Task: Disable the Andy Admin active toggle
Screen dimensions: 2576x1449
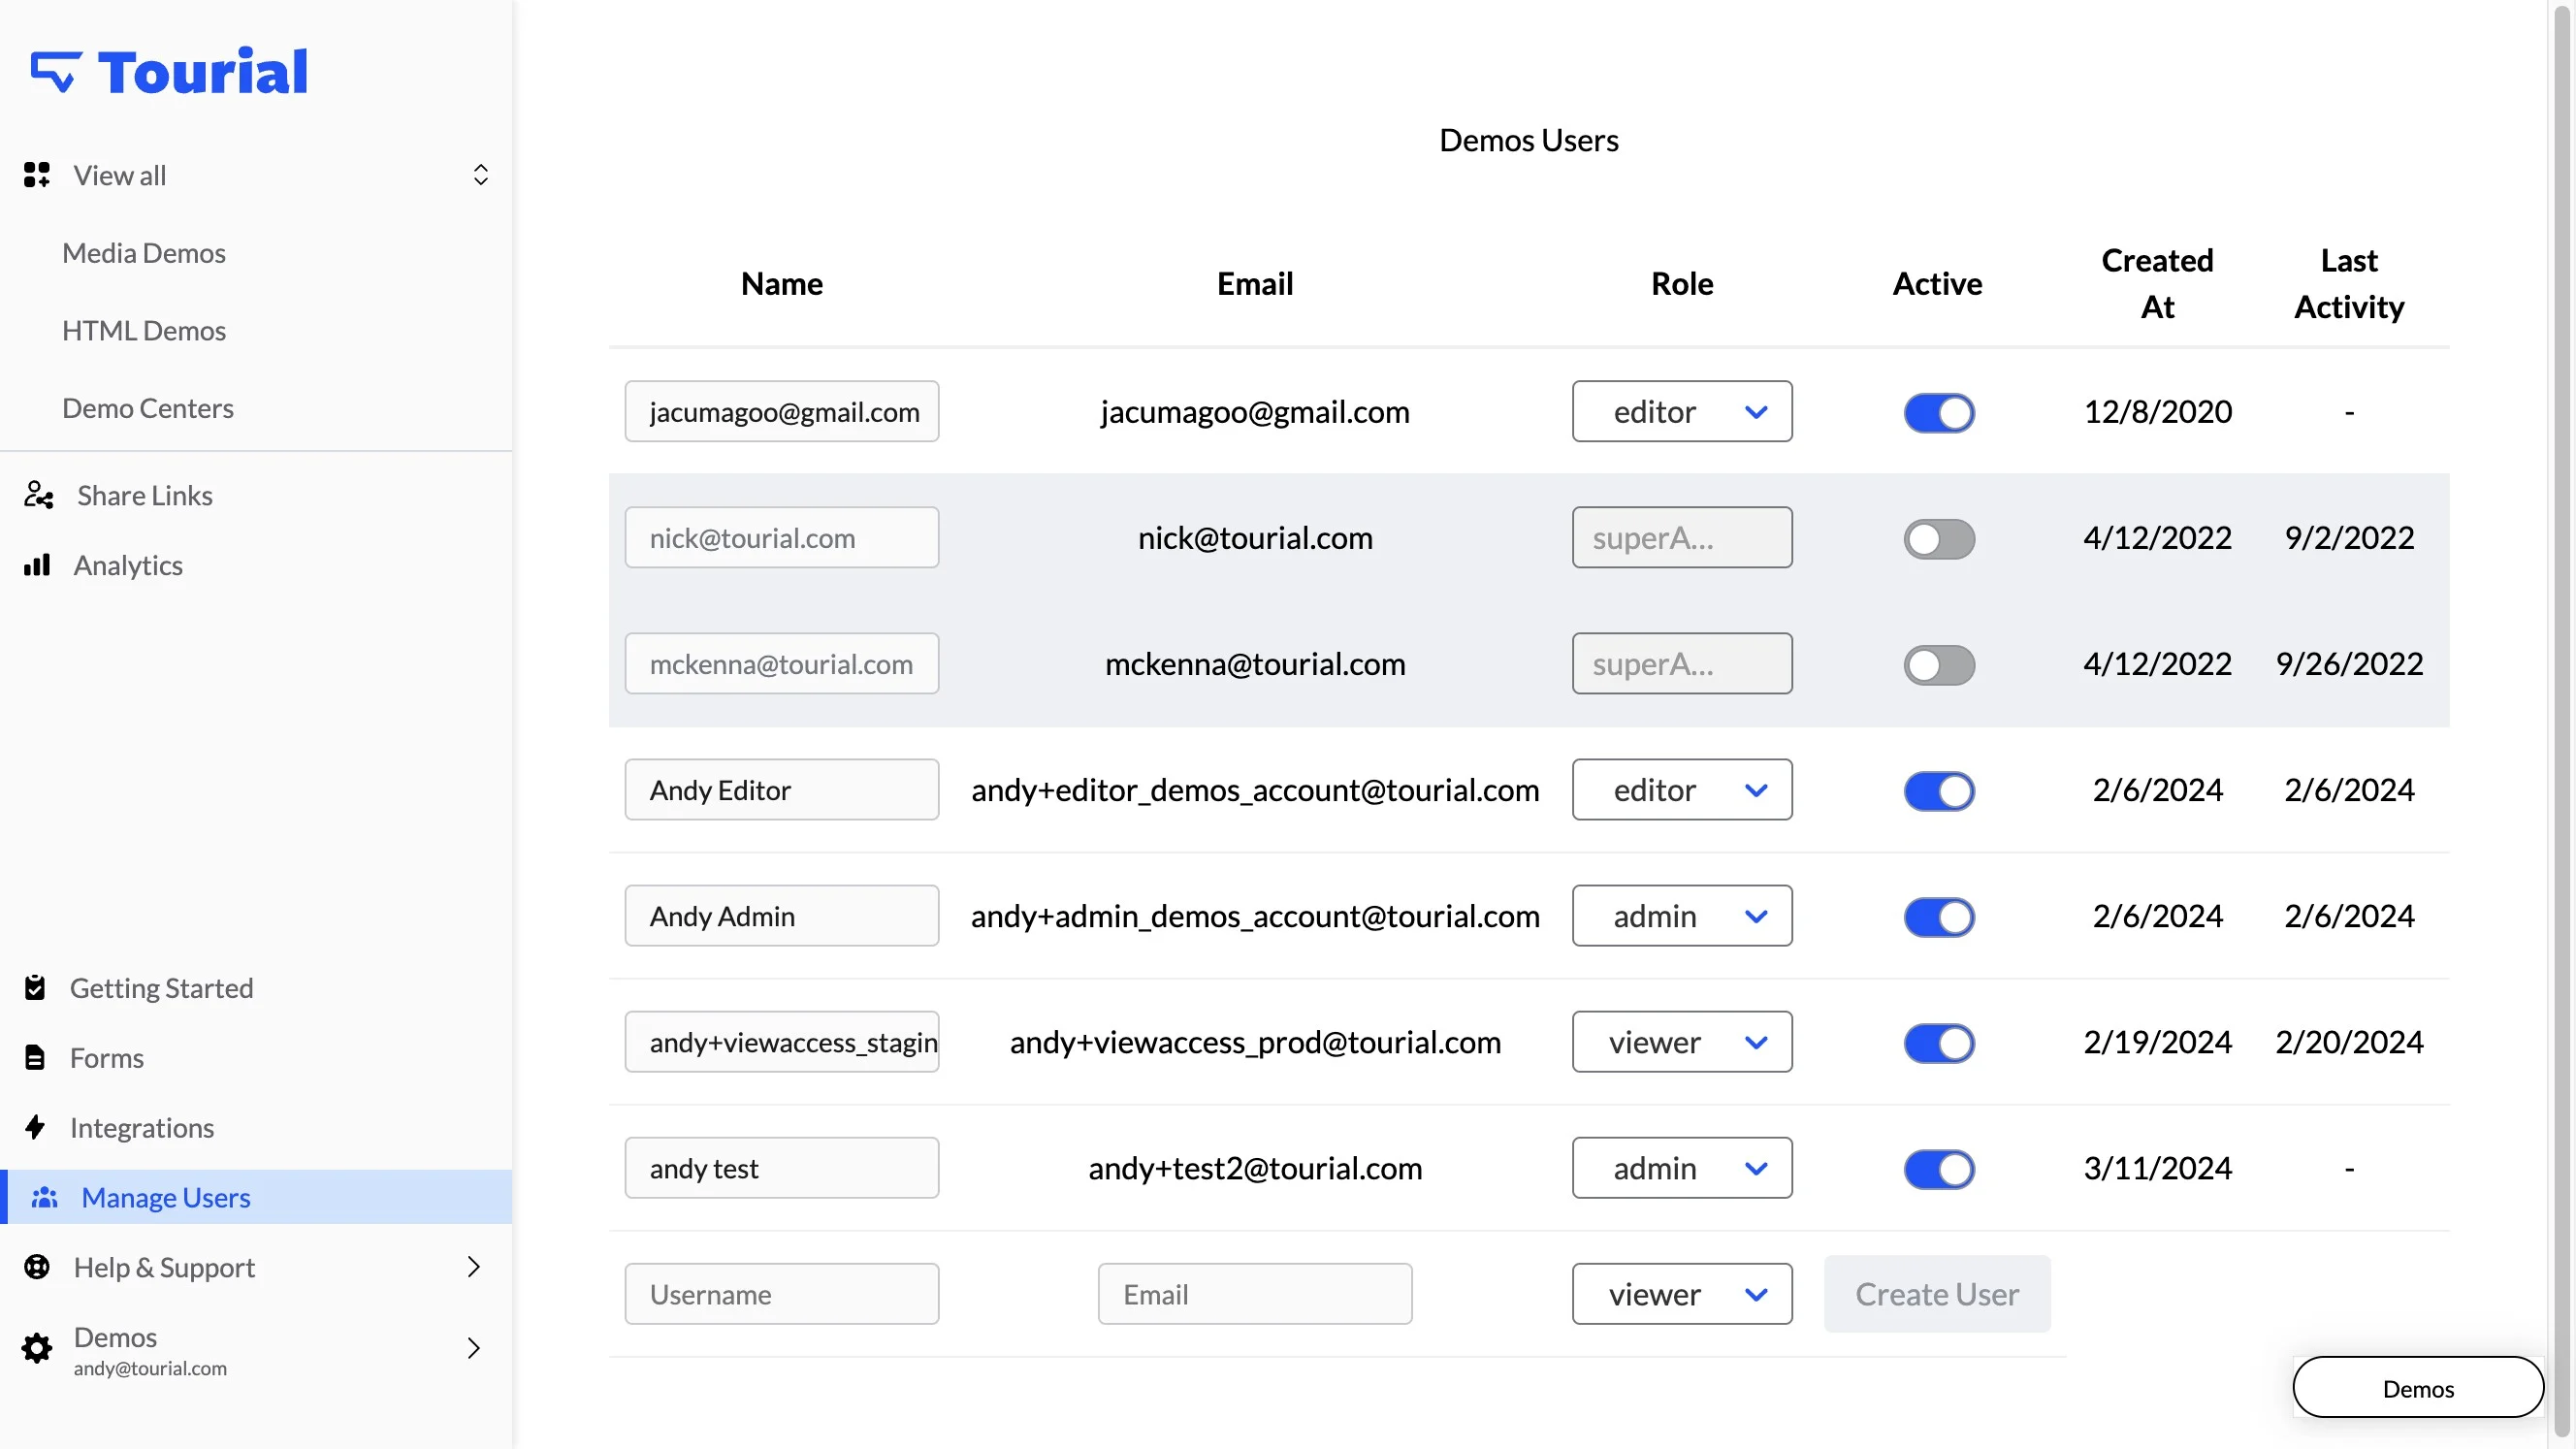Action: (1939, 916)
